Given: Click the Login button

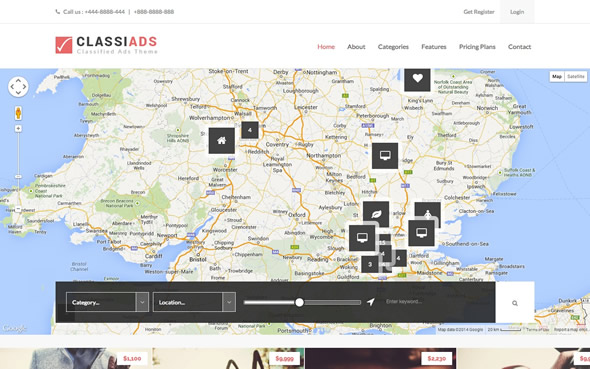Looking at the screenshot, I should coord(517,12).
